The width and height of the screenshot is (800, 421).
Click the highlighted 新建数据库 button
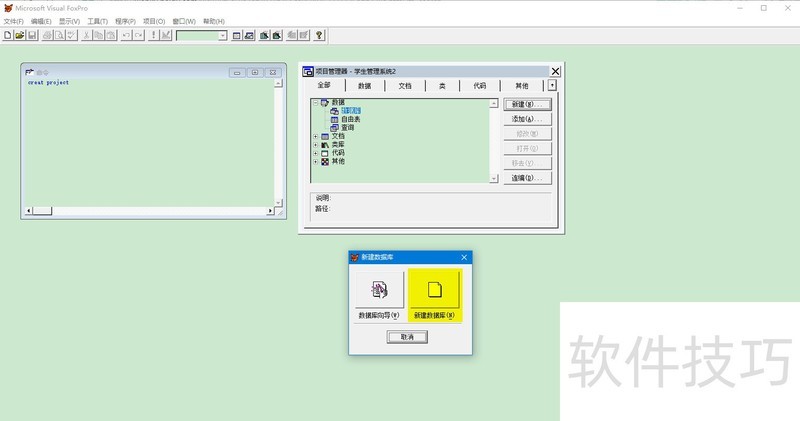[x=435, y=290]
